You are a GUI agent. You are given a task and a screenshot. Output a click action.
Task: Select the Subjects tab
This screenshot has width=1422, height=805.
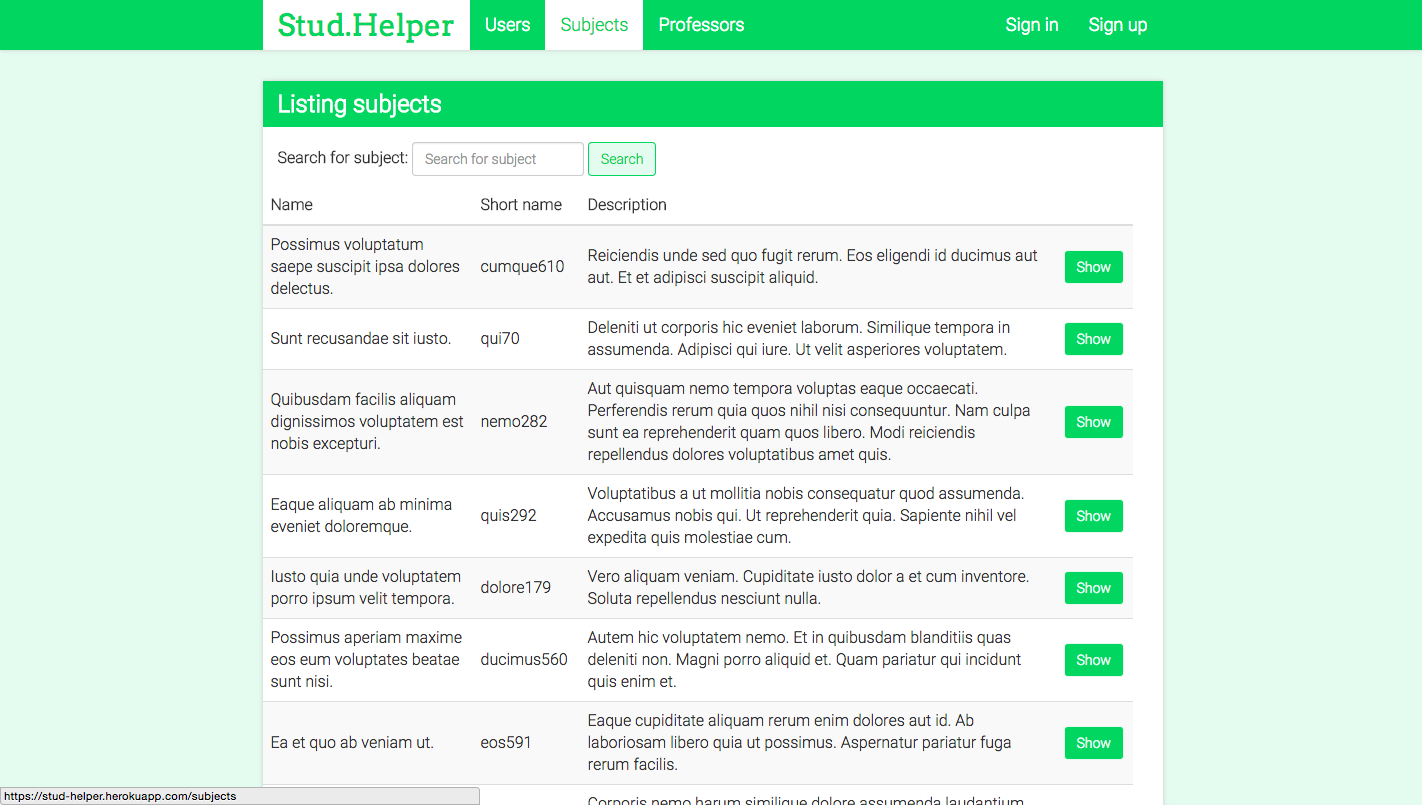(594, 25)
